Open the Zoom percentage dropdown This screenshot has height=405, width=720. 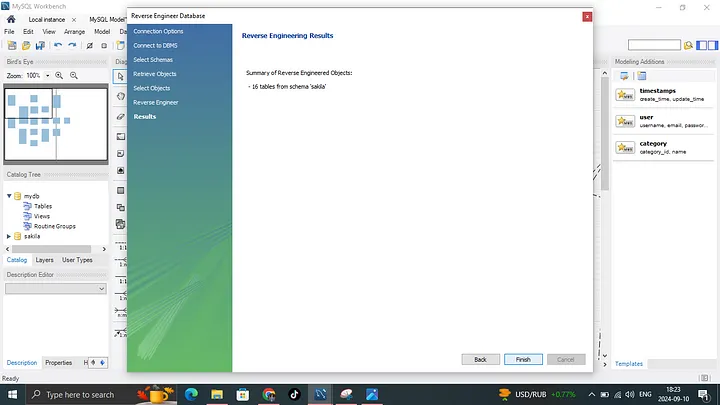pyautogui.click(x=47, y=75)
